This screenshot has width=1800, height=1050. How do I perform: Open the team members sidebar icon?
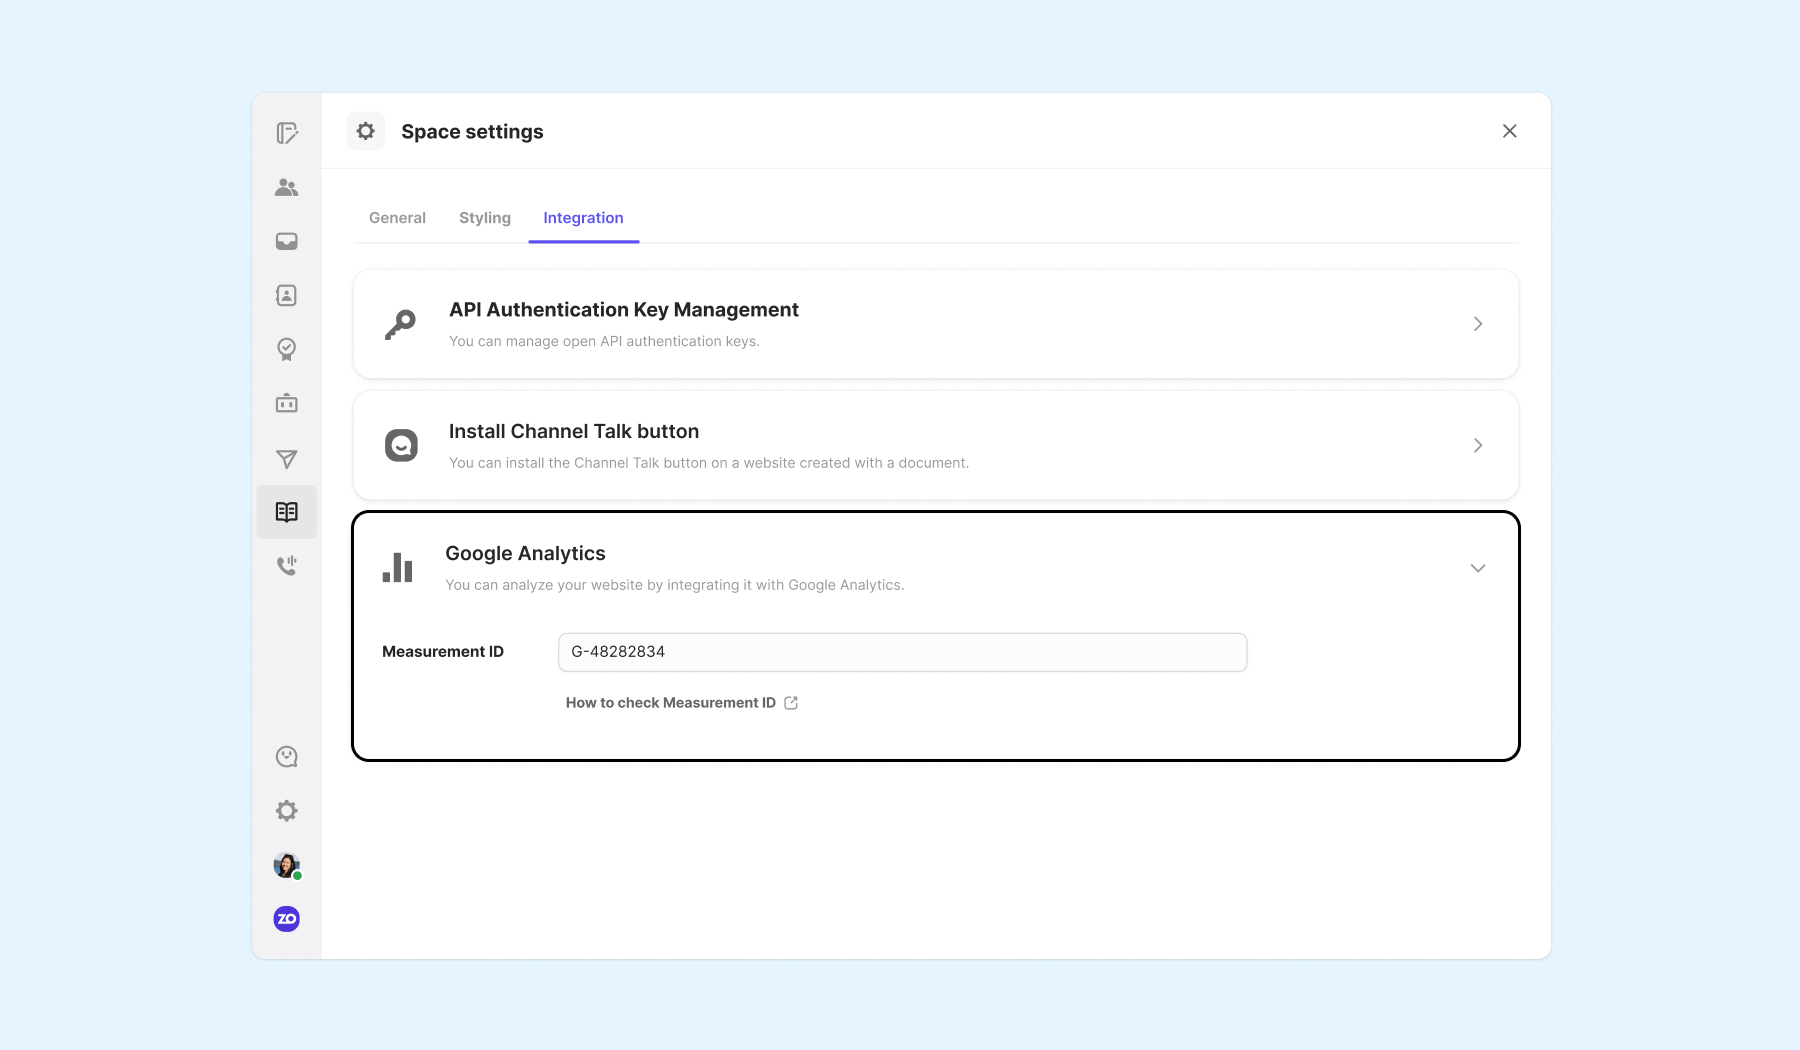click(287, 188)
